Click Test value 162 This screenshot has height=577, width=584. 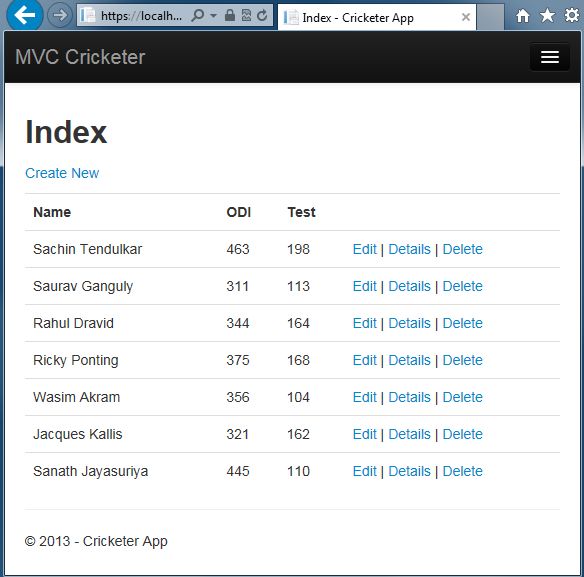(x=298, y=434)
